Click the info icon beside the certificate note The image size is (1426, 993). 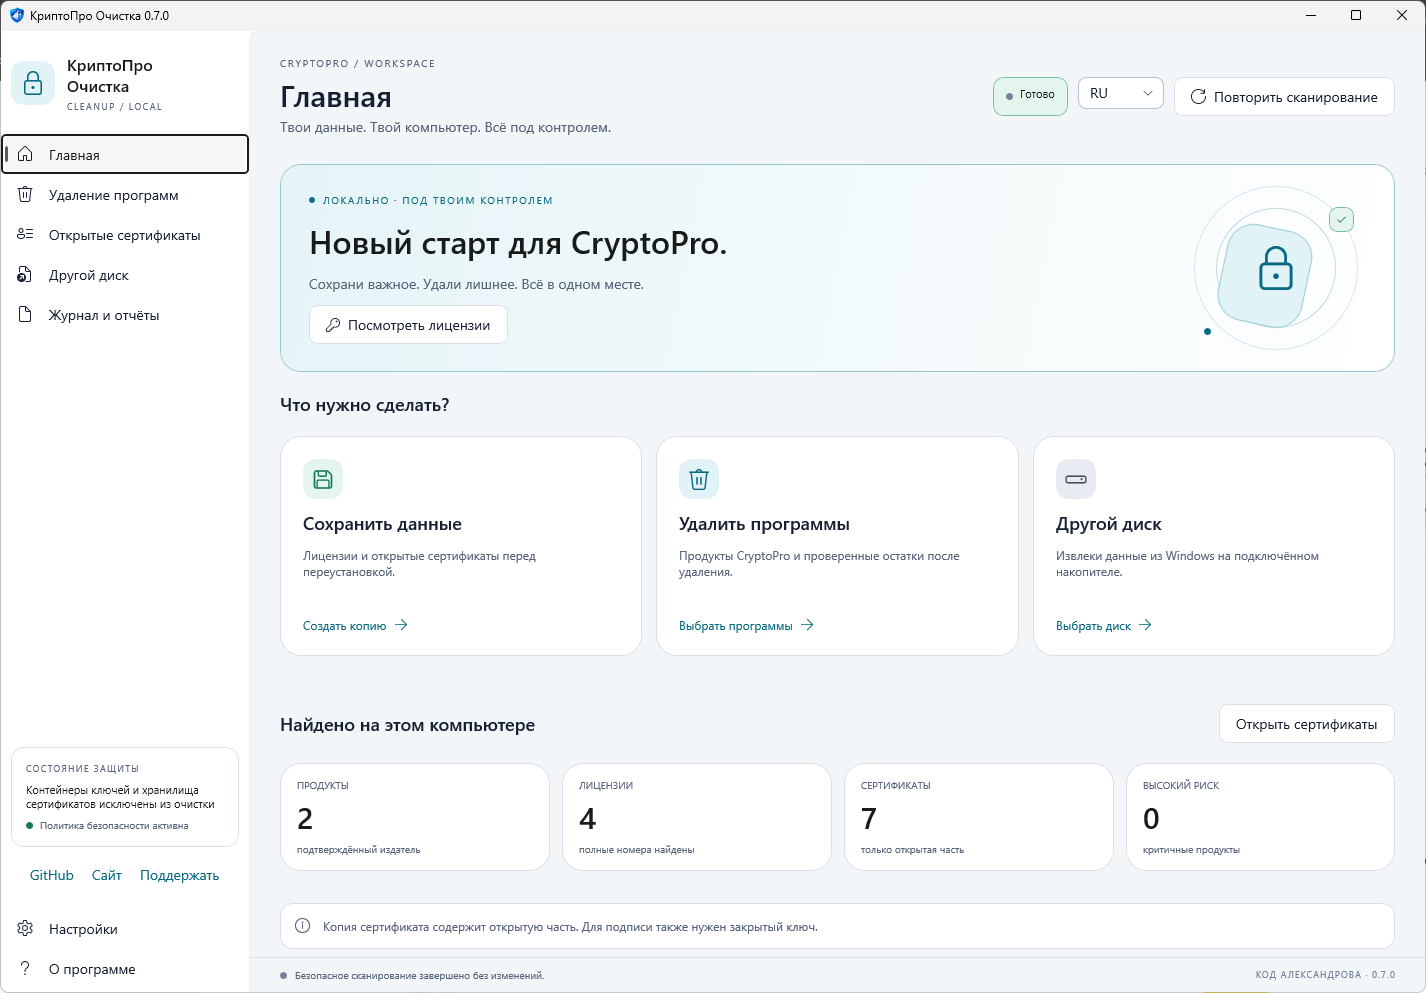tap(303, 926)
